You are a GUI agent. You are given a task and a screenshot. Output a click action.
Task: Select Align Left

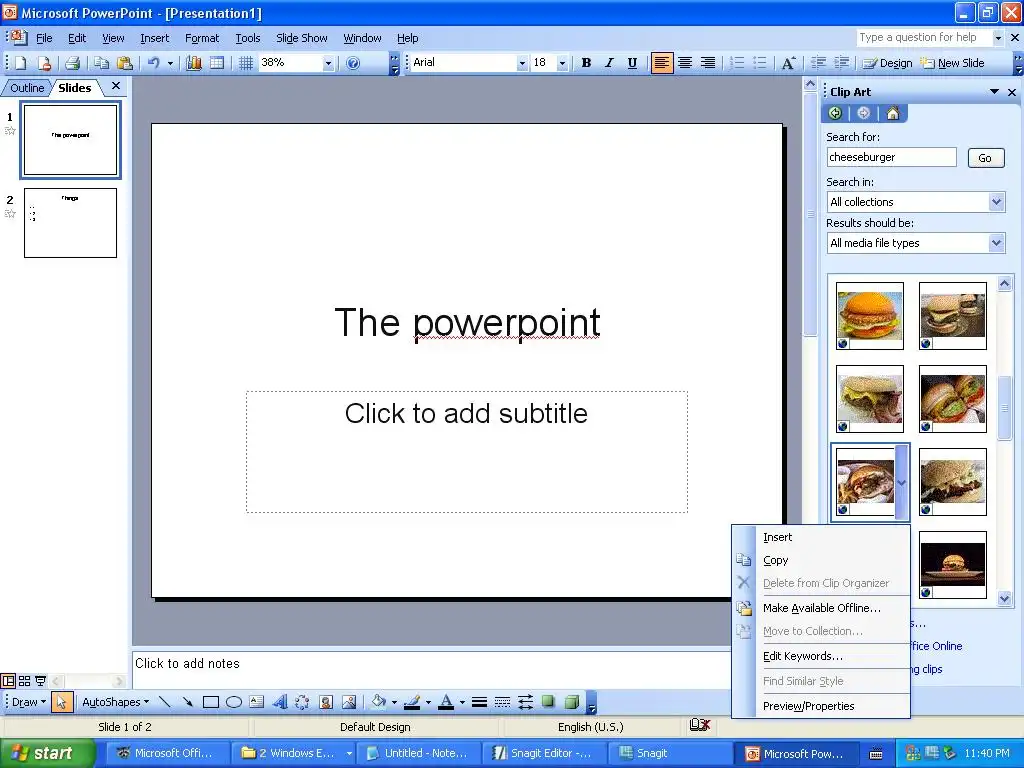click(662, 63)
